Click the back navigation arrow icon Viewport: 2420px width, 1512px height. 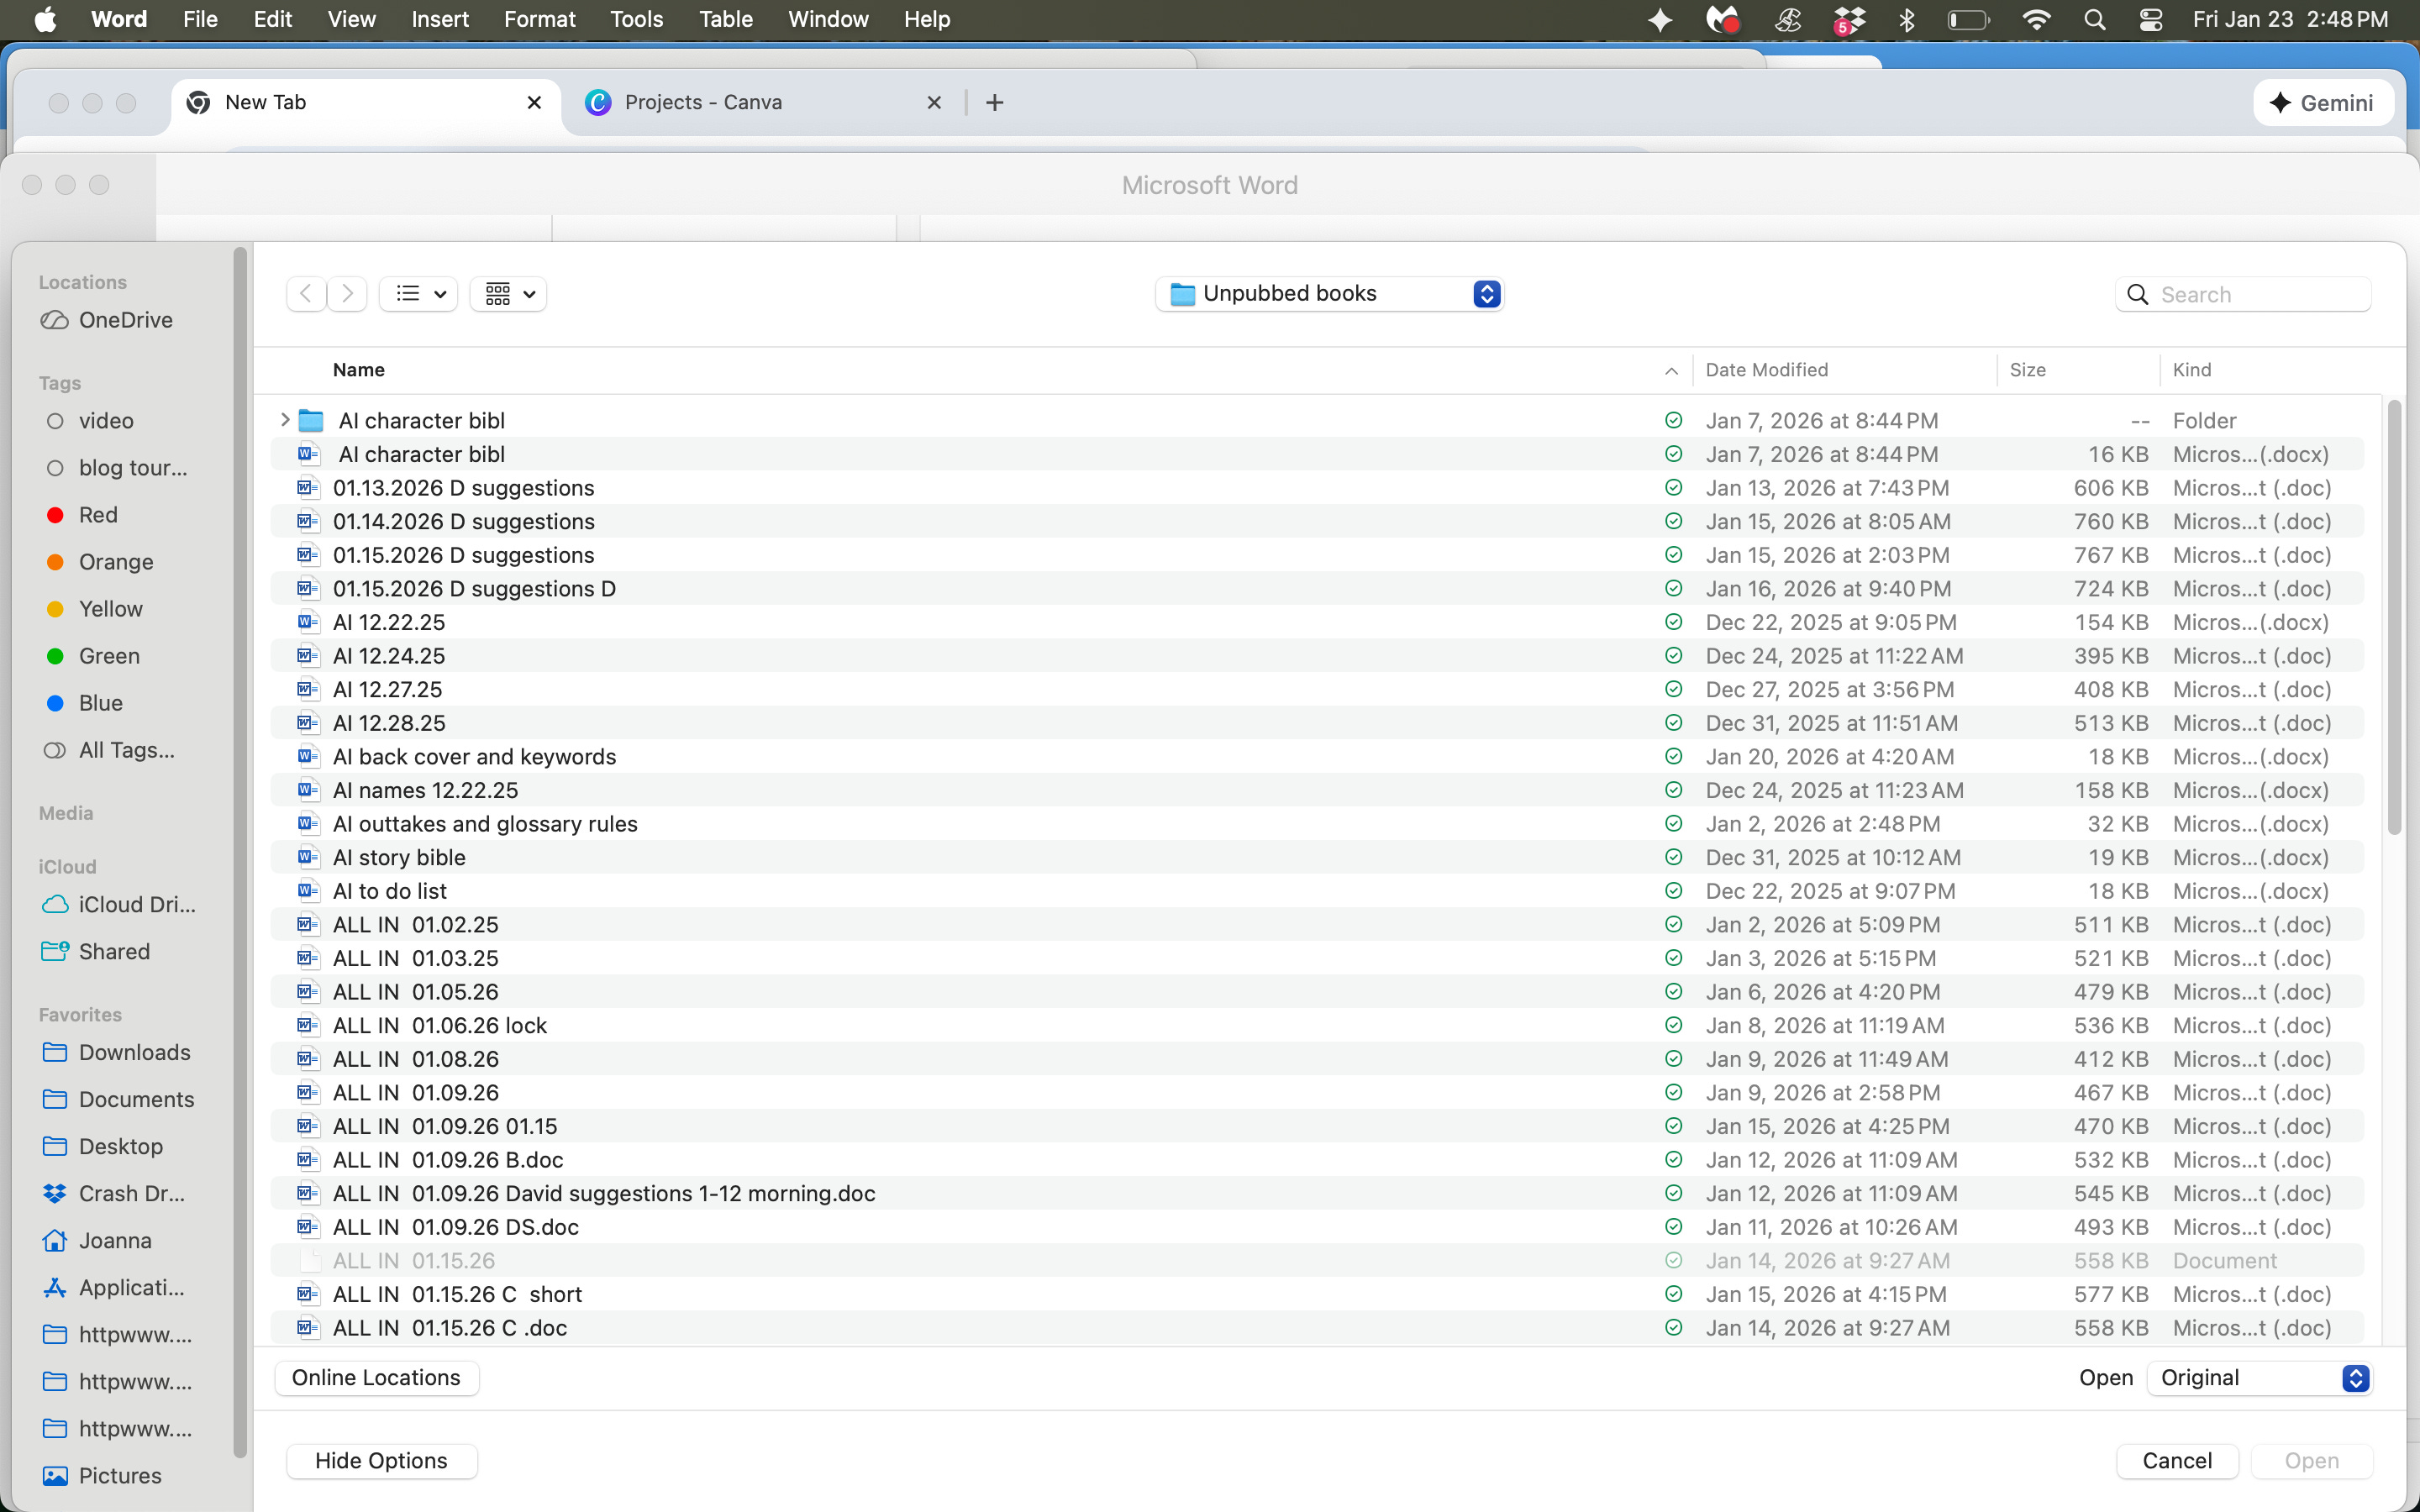pyautogui.click(x=306, y=294)
